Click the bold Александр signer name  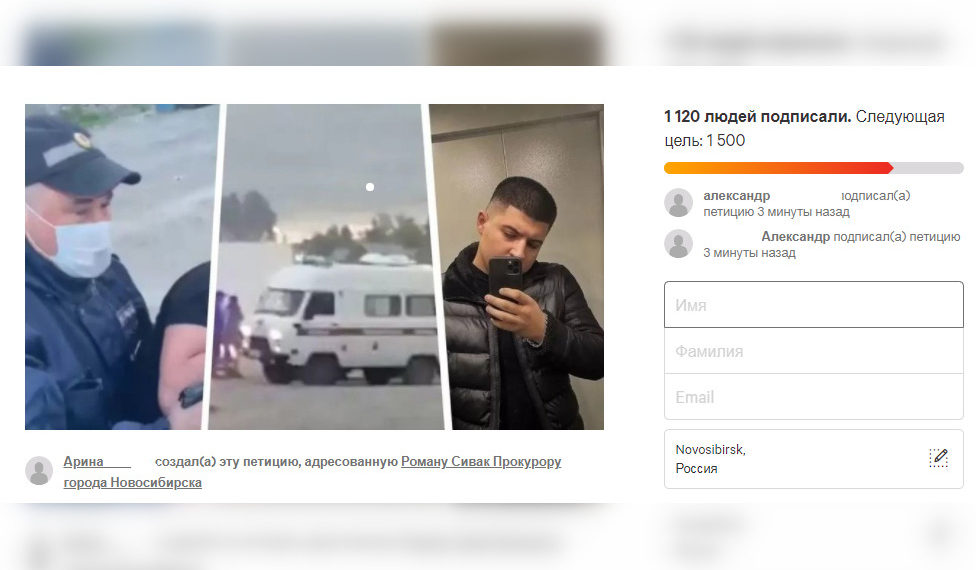tap(795, 236)
